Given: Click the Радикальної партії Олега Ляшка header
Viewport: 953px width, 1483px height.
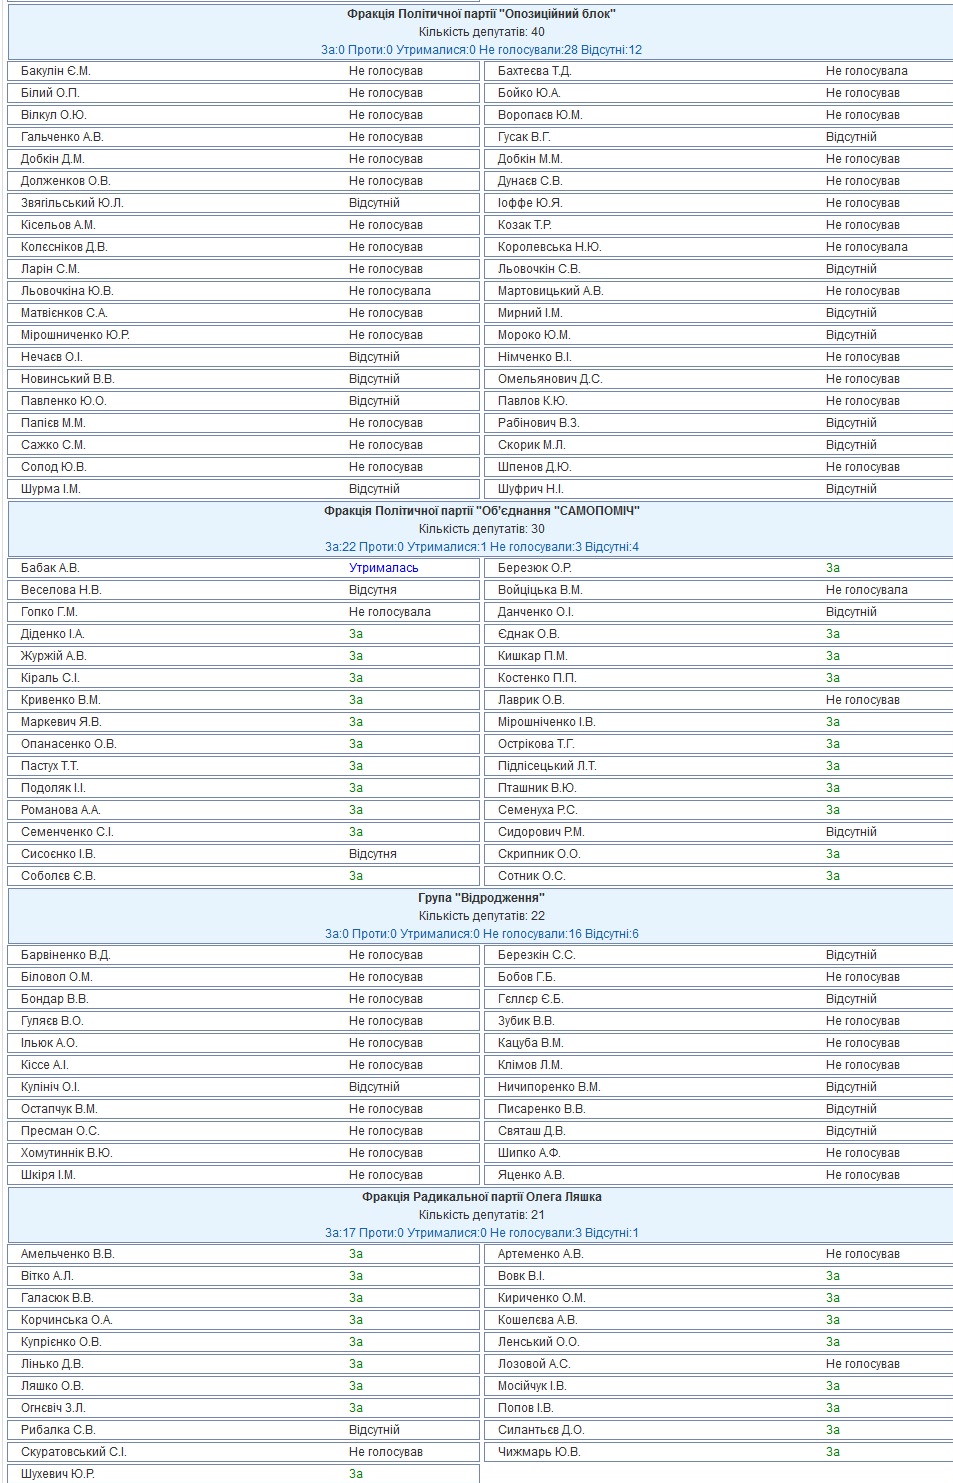Looking at the screenshot, I should [481, 1197].
